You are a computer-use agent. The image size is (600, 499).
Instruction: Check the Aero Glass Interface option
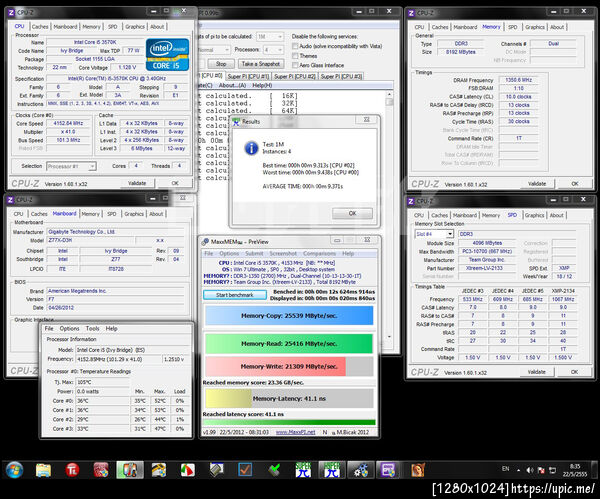point(293,64)
